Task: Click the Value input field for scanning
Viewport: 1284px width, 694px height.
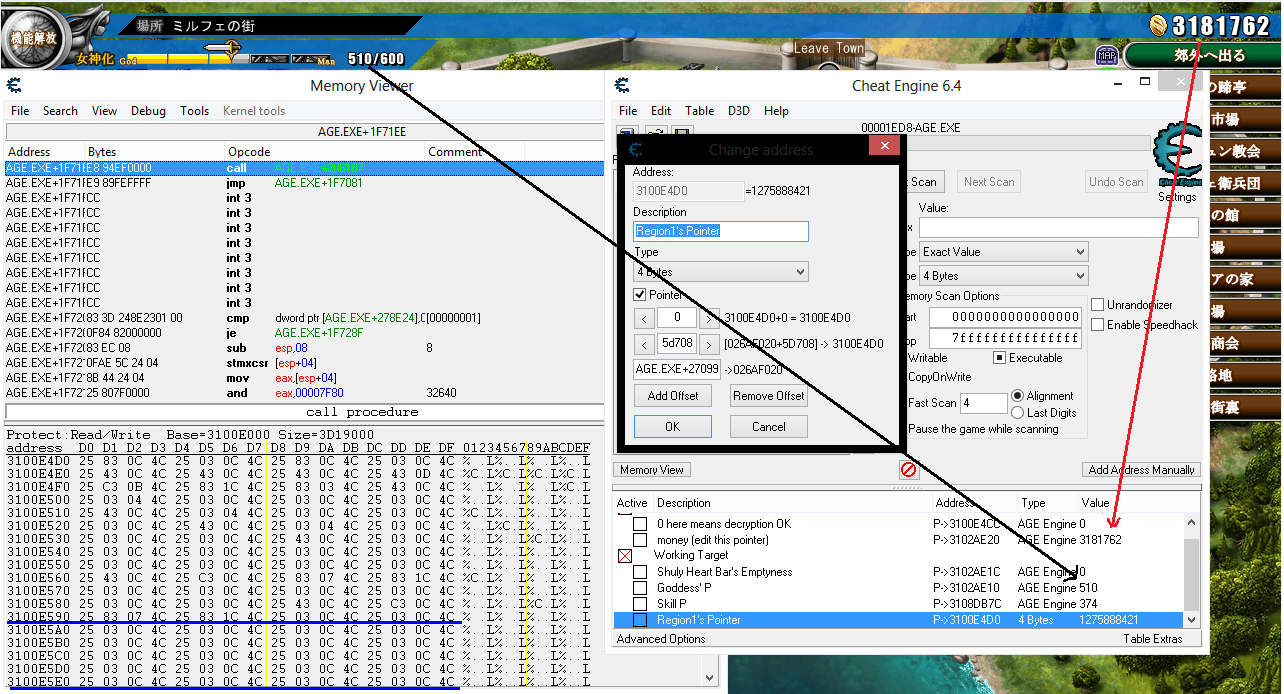Action: [x=1059, y=228]
